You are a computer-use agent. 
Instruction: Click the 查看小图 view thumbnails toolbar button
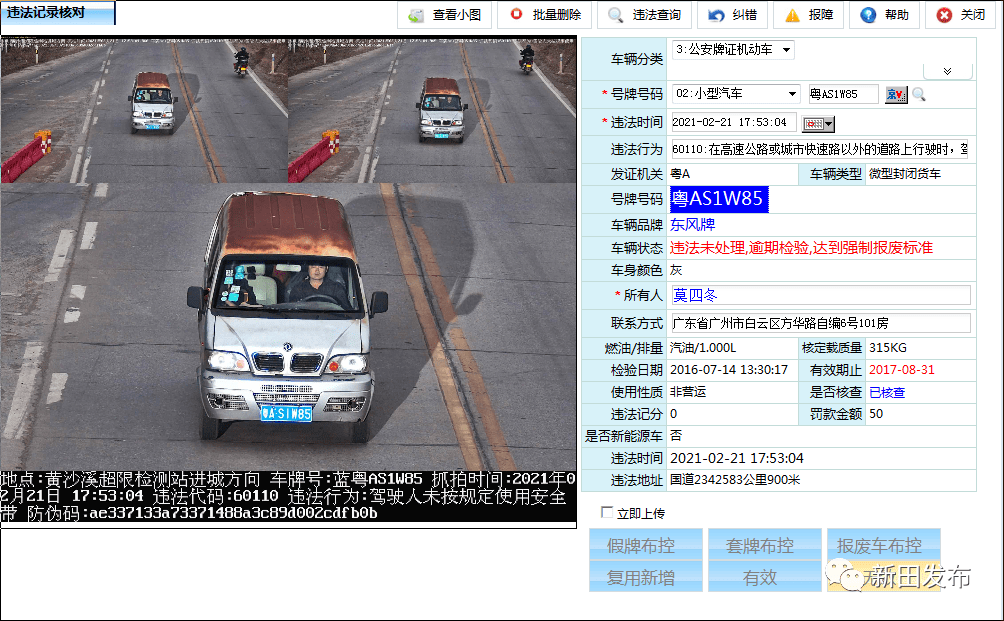point(445,15)
